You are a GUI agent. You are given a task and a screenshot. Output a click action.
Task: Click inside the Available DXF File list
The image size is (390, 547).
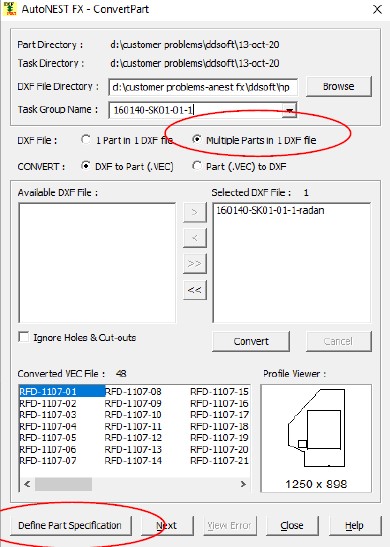point(97,263)
